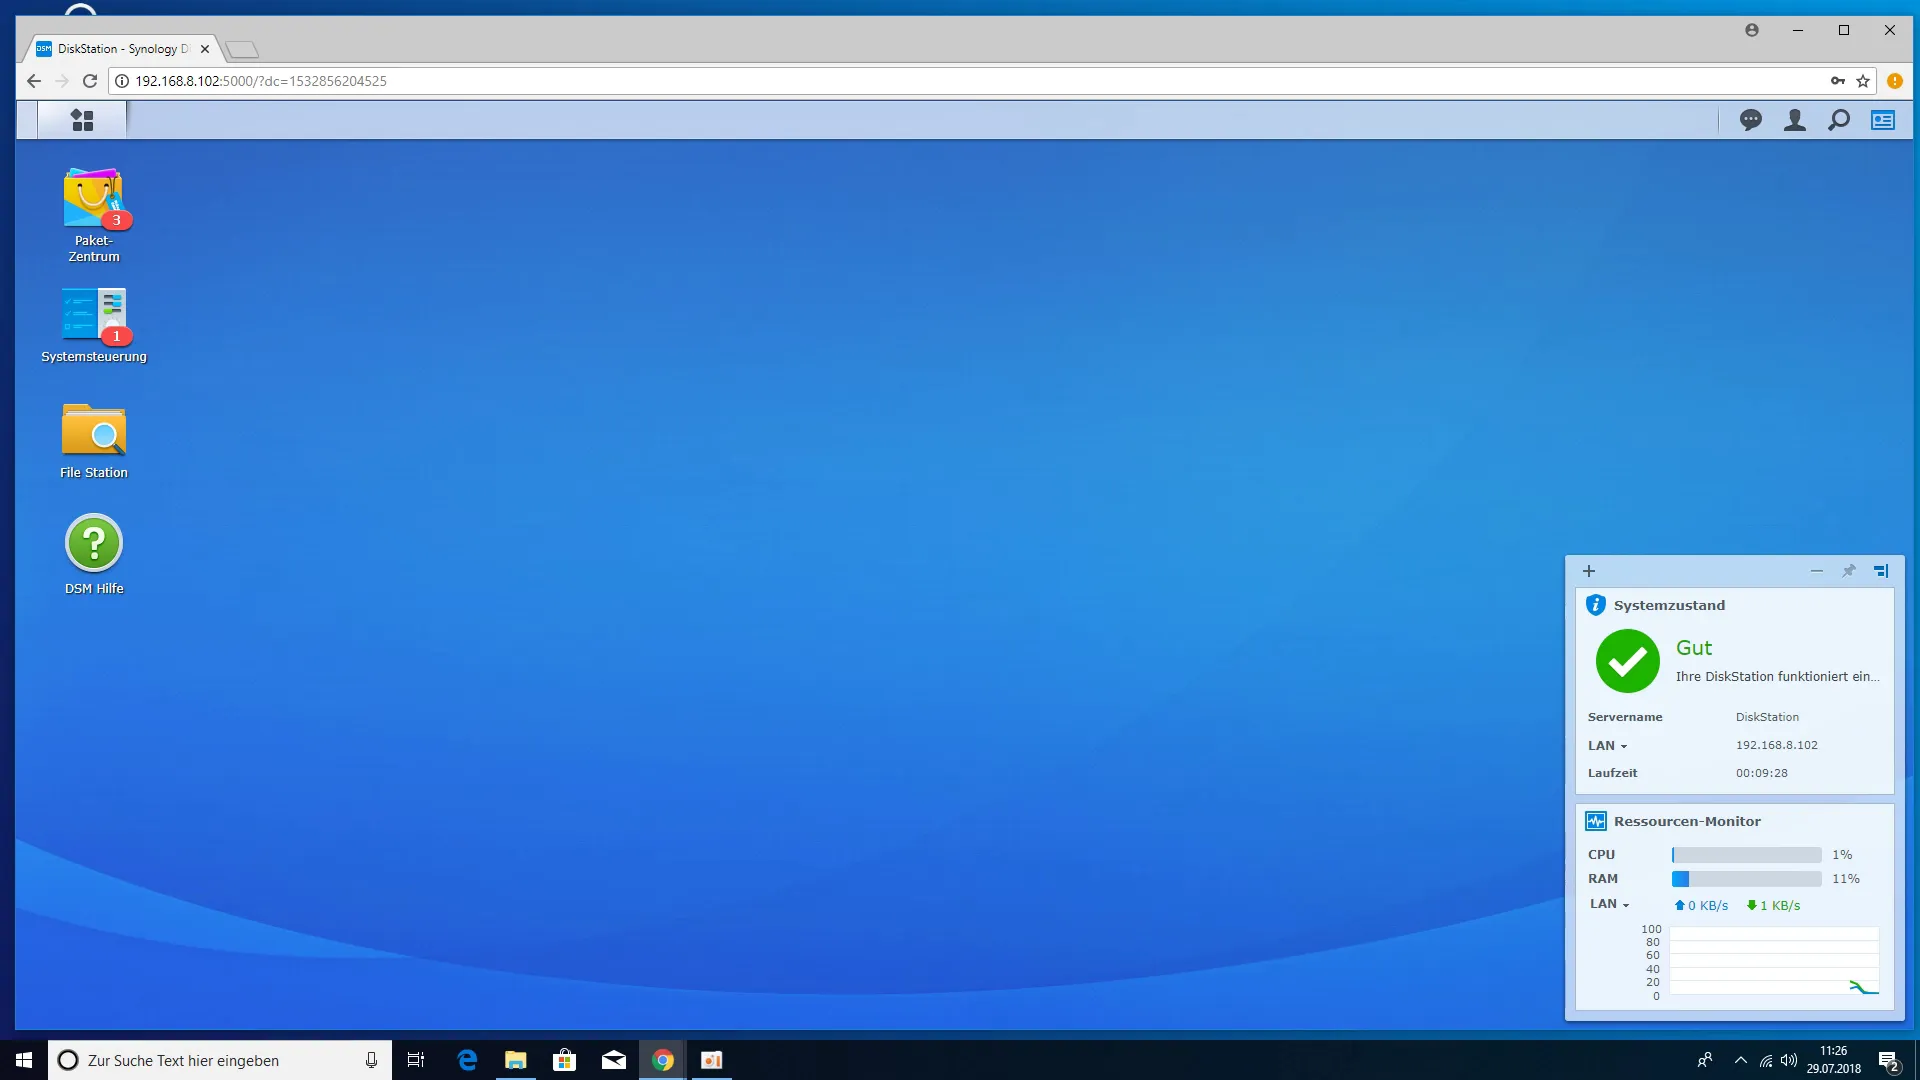This screenshot has height=1080, width=1920.
Task: Click the CPU usage bar
Action: tap(1747, 855)
